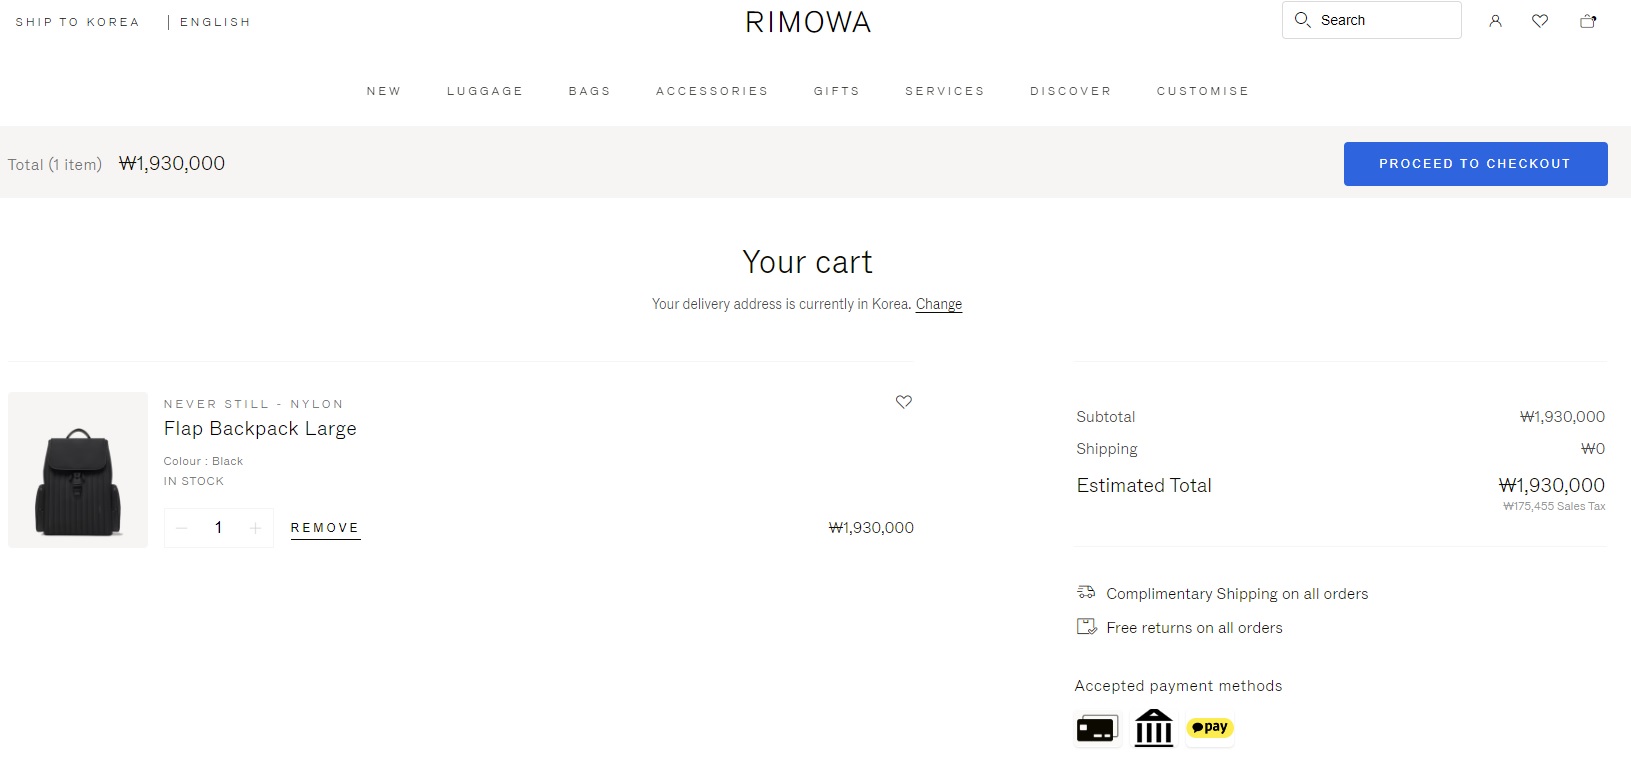Open the BAGS menu
Screen dimensions: 1631x763
point(590,91)
